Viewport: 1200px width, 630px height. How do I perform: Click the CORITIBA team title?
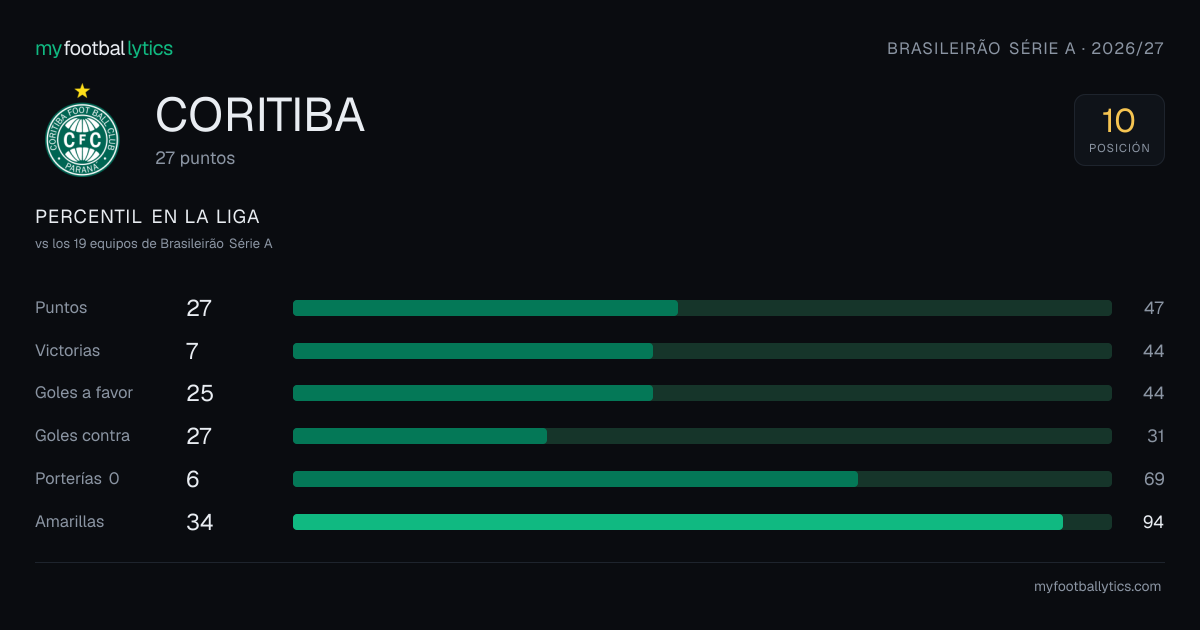tap(260, 116)
